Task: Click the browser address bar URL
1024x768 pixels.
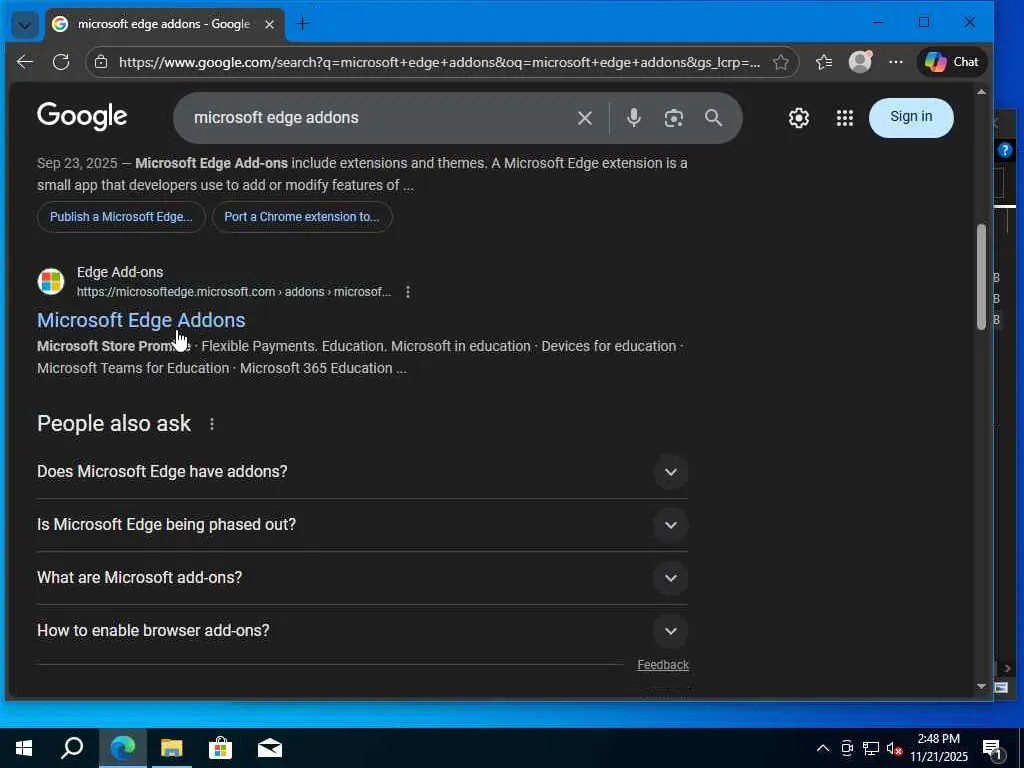Action: pyautogui.click(x=439, y=62)
